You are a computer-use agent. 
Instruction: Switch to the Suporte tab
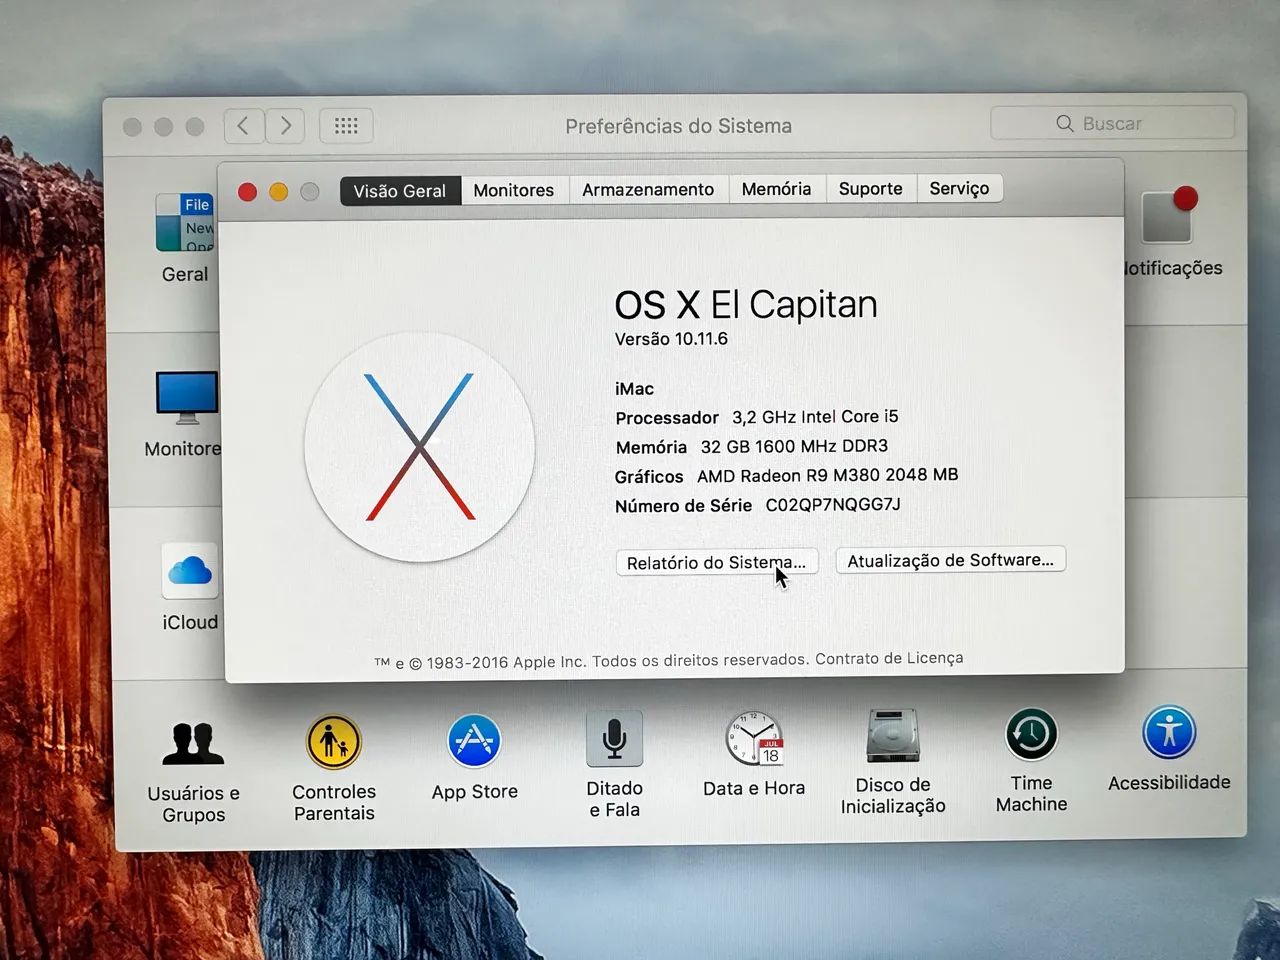pyautogui.click(x=870, y=188)
